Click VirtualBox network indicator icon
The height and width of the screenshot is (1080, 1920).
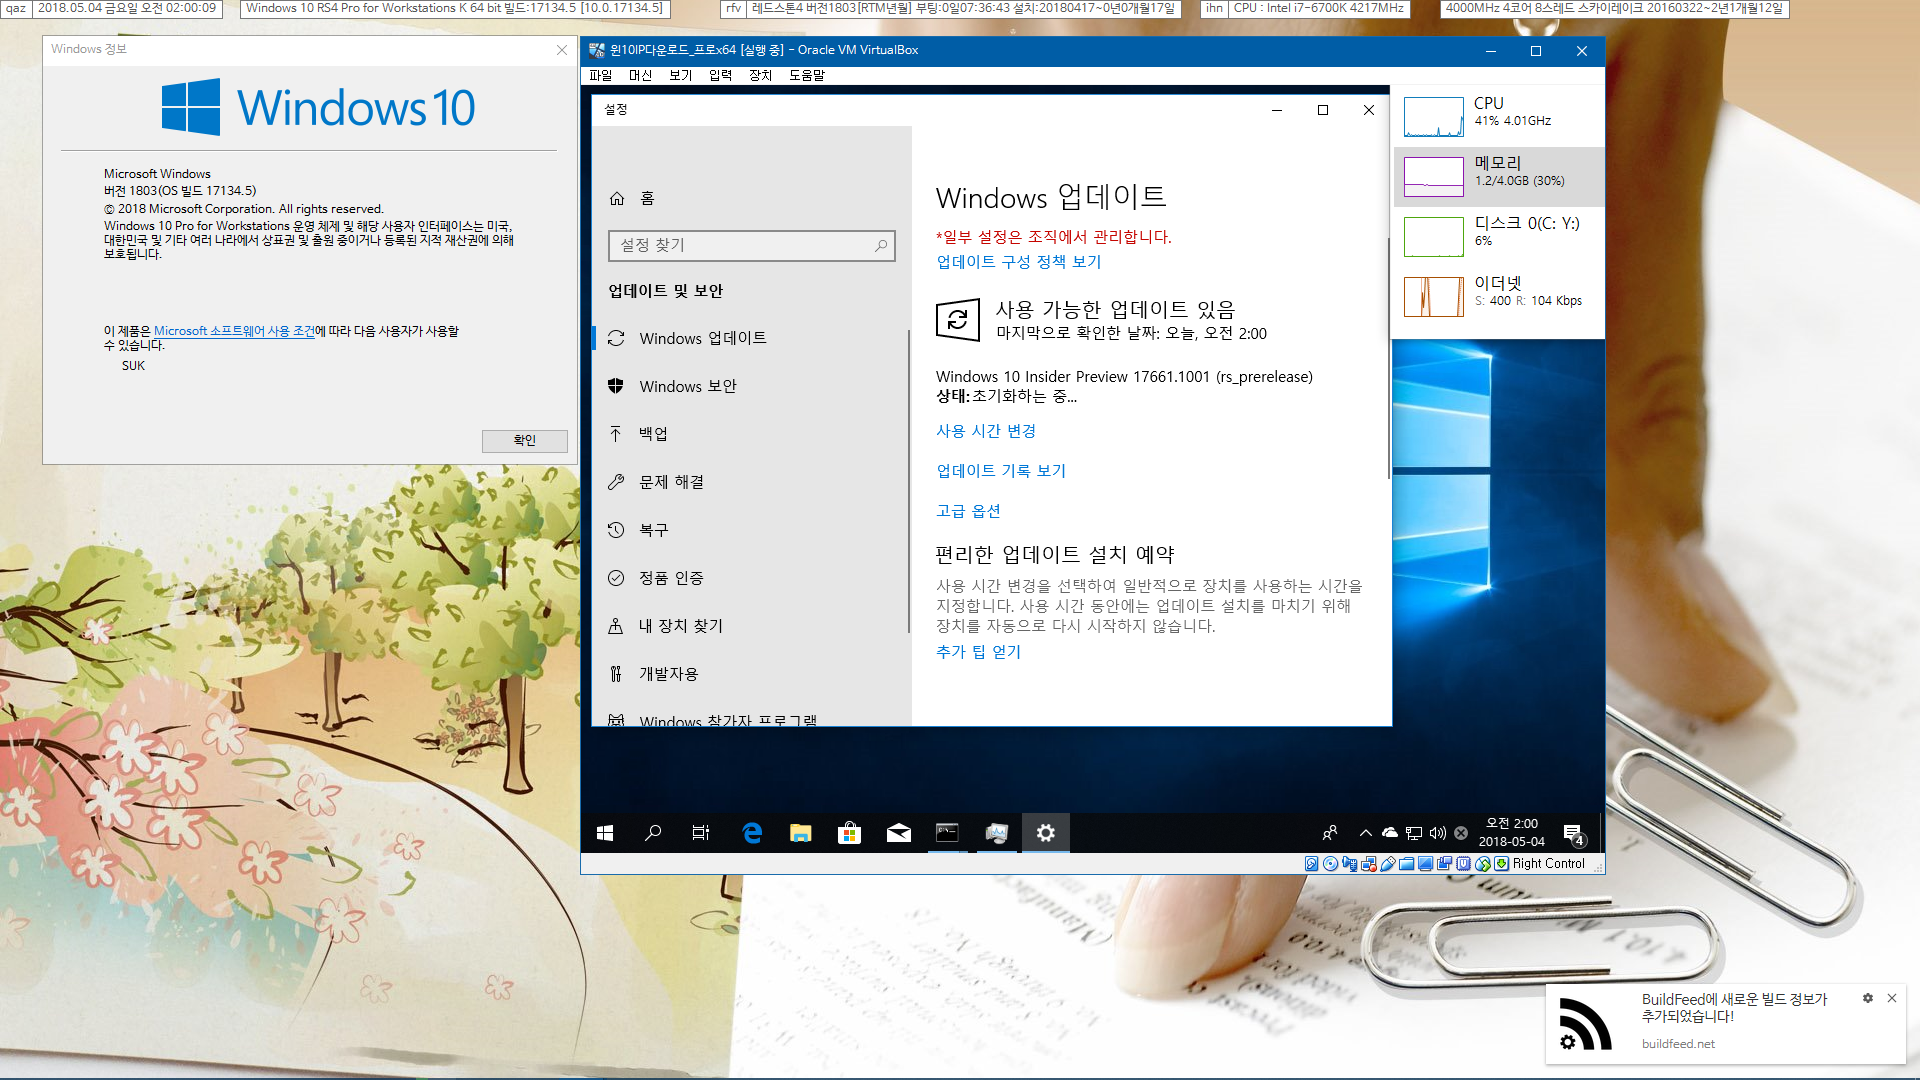pyautogui.click(x=1369, y=864)
